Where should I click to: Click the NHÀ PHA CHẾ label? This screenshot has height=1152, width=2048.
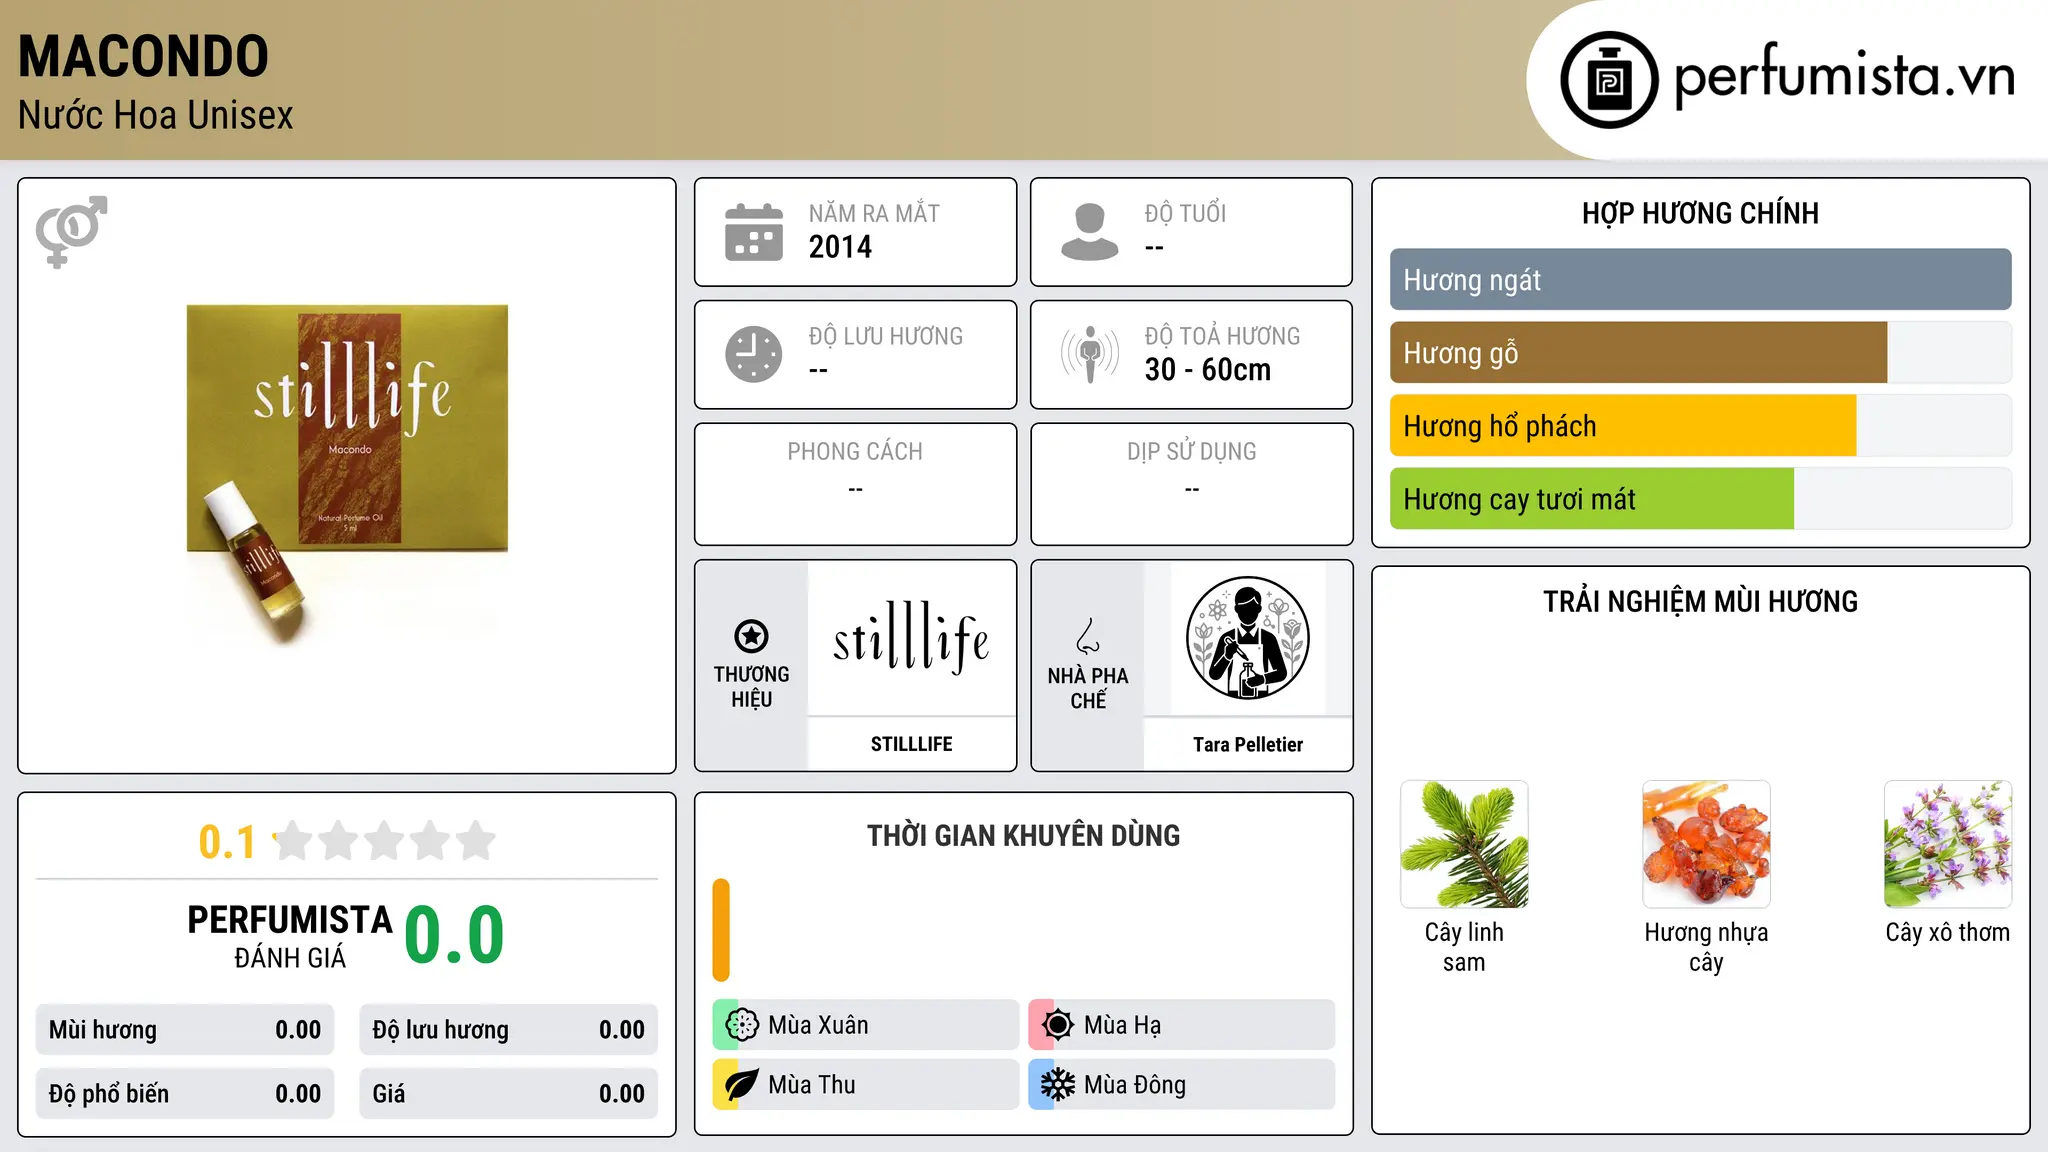point(1088,688)
